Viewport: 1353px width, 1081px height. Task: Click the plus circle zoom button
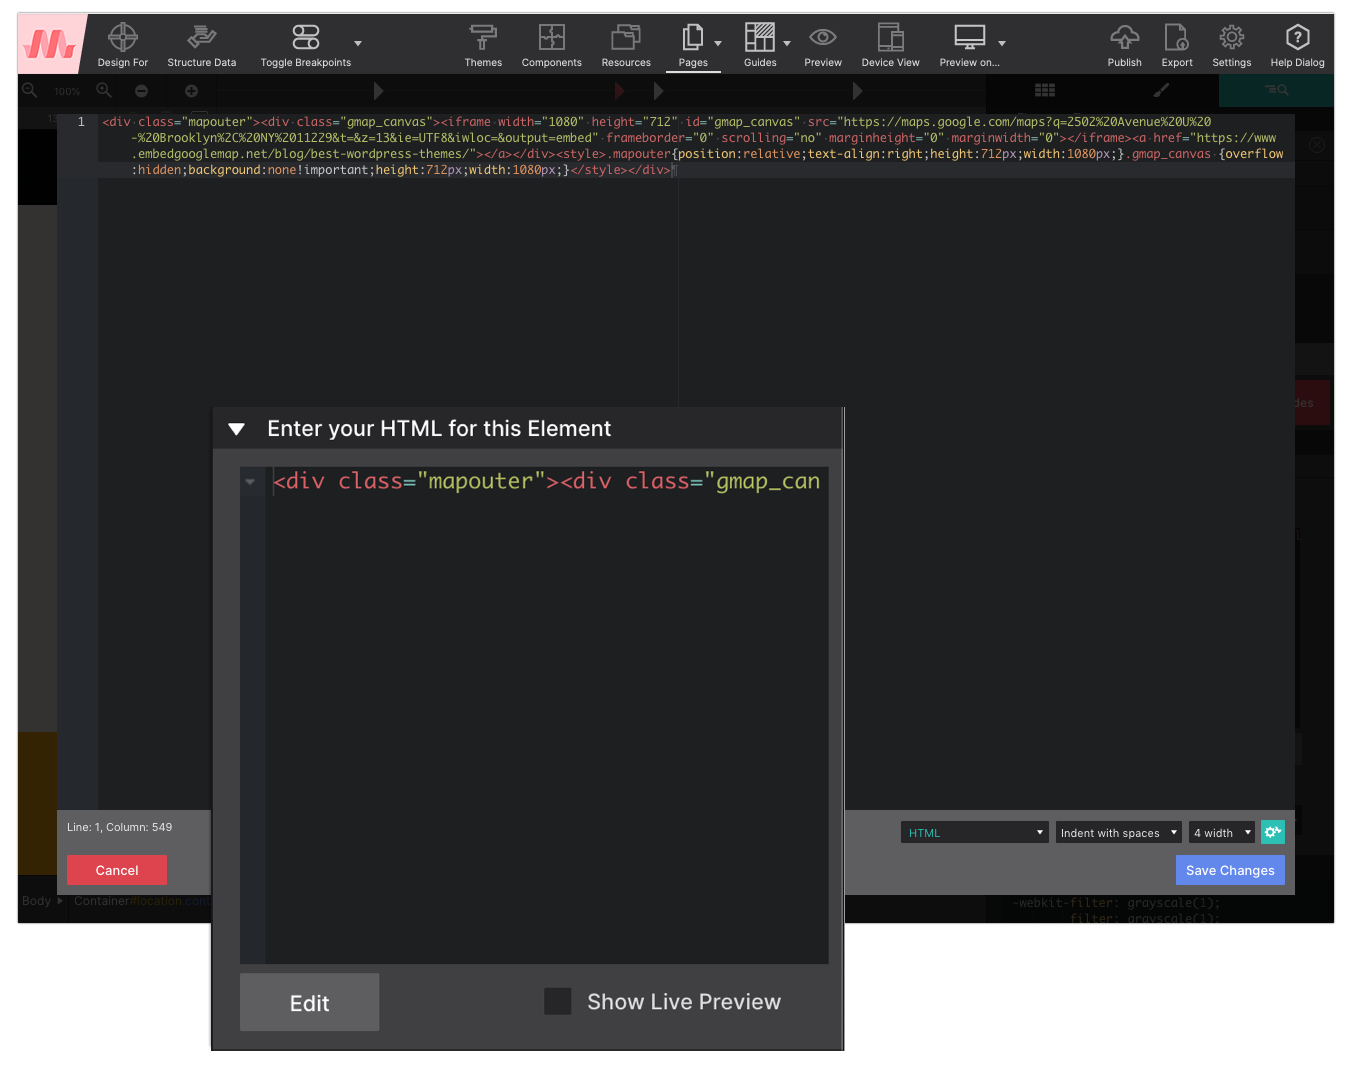click(191, 91)
